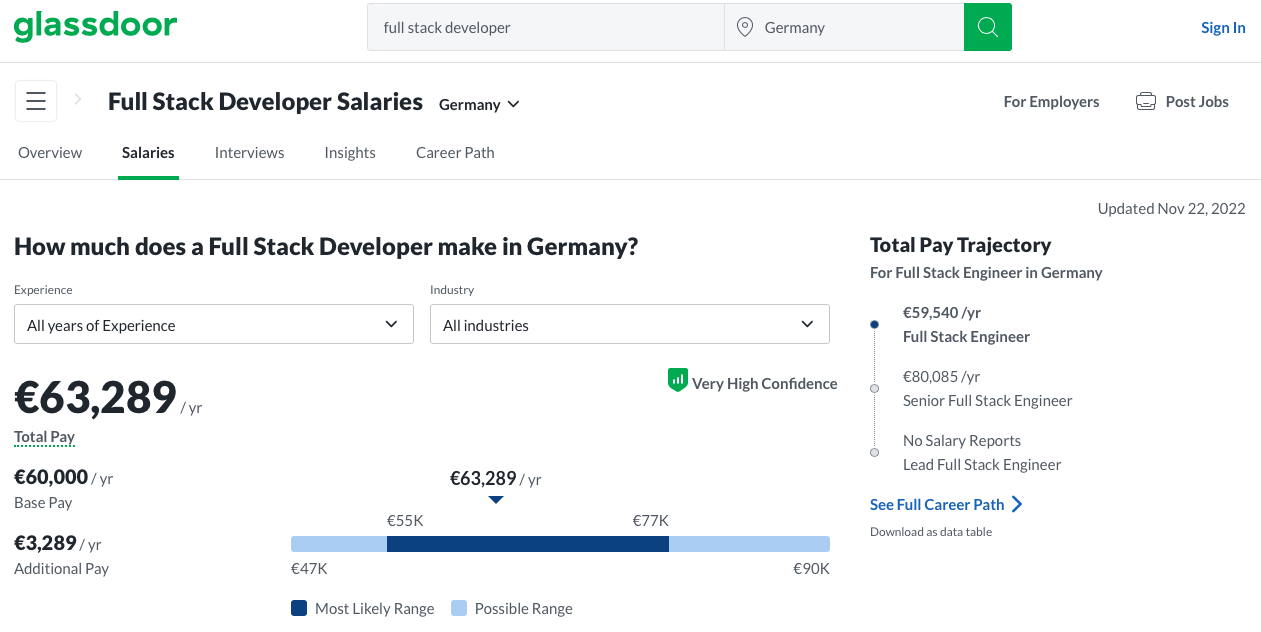Click the job title search field
1261x632 pixels.
click(x=546, y=27)
